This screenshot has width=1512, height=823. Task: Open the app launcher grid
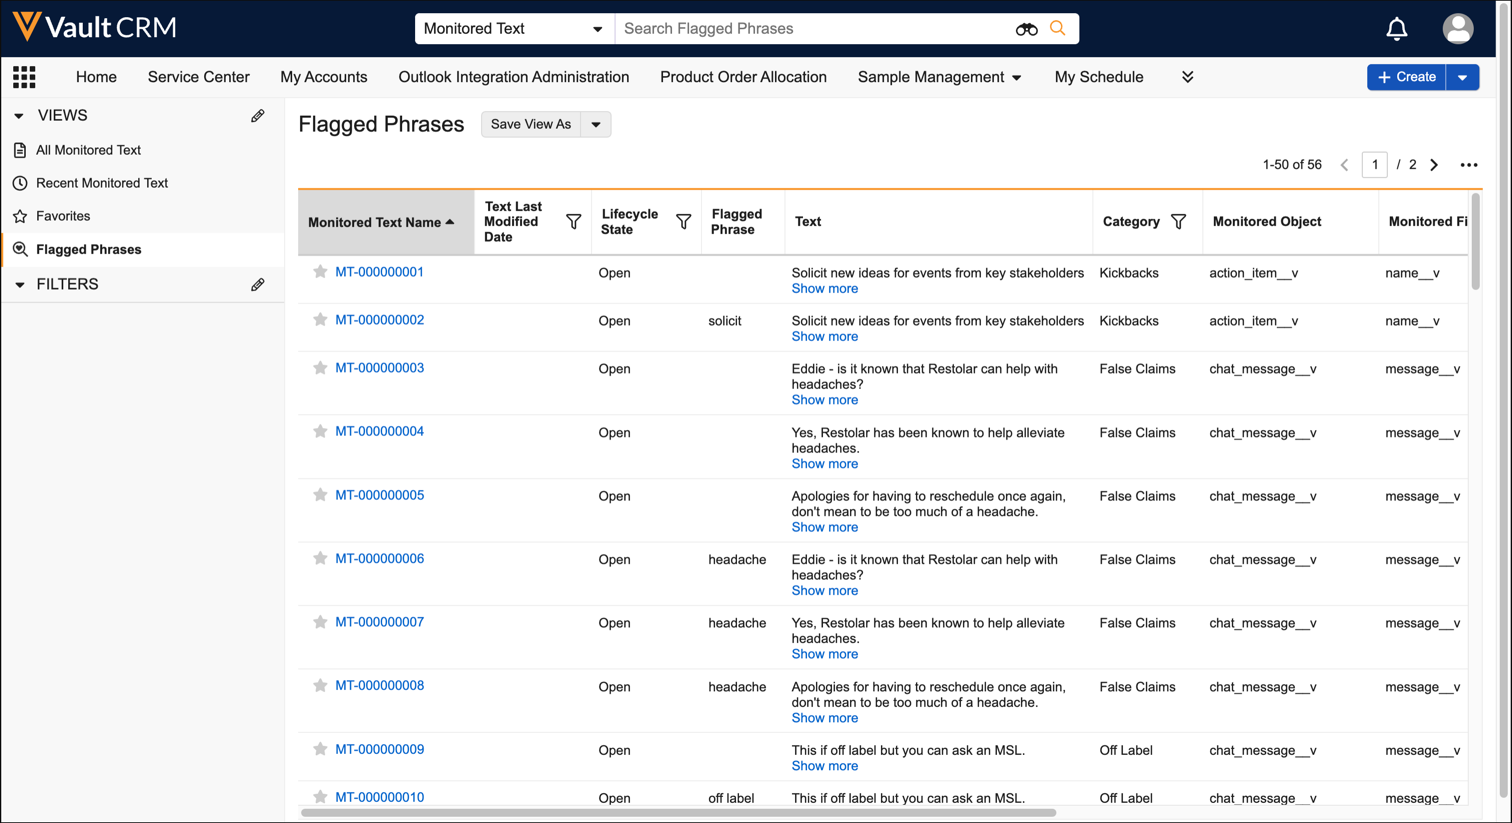pos(24,77)
